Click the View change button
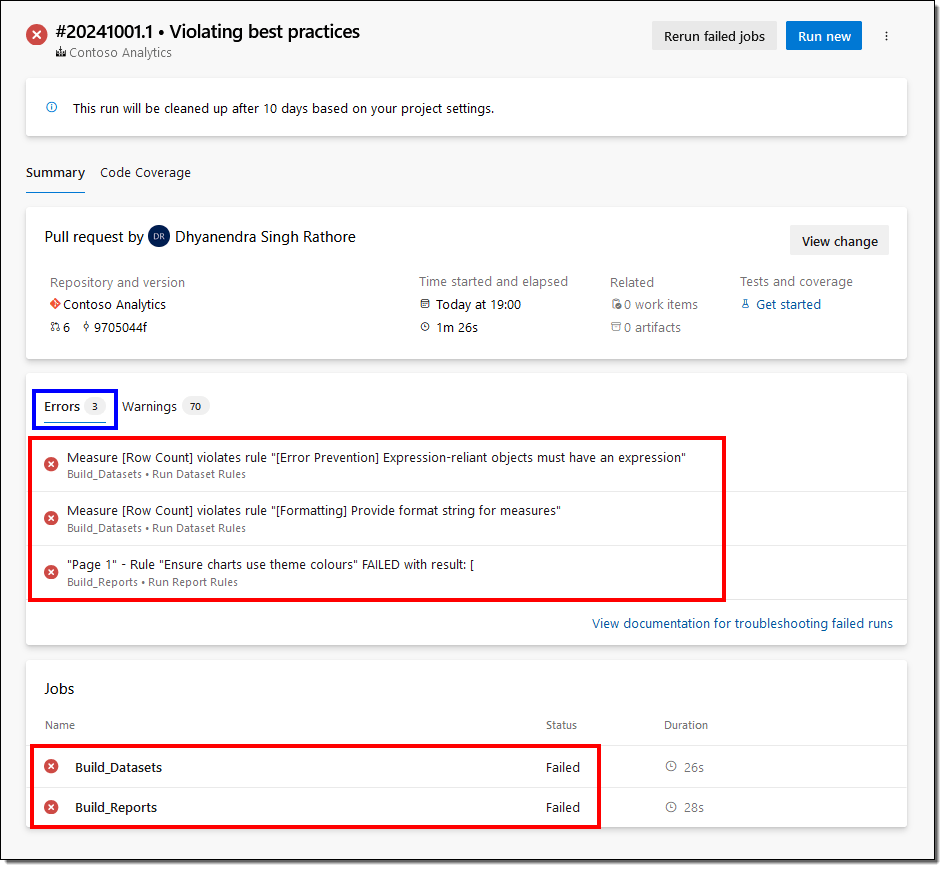Image resolution: width=945 pixels, height=870 pixels. pyautogui.click(x=839, y=241)
